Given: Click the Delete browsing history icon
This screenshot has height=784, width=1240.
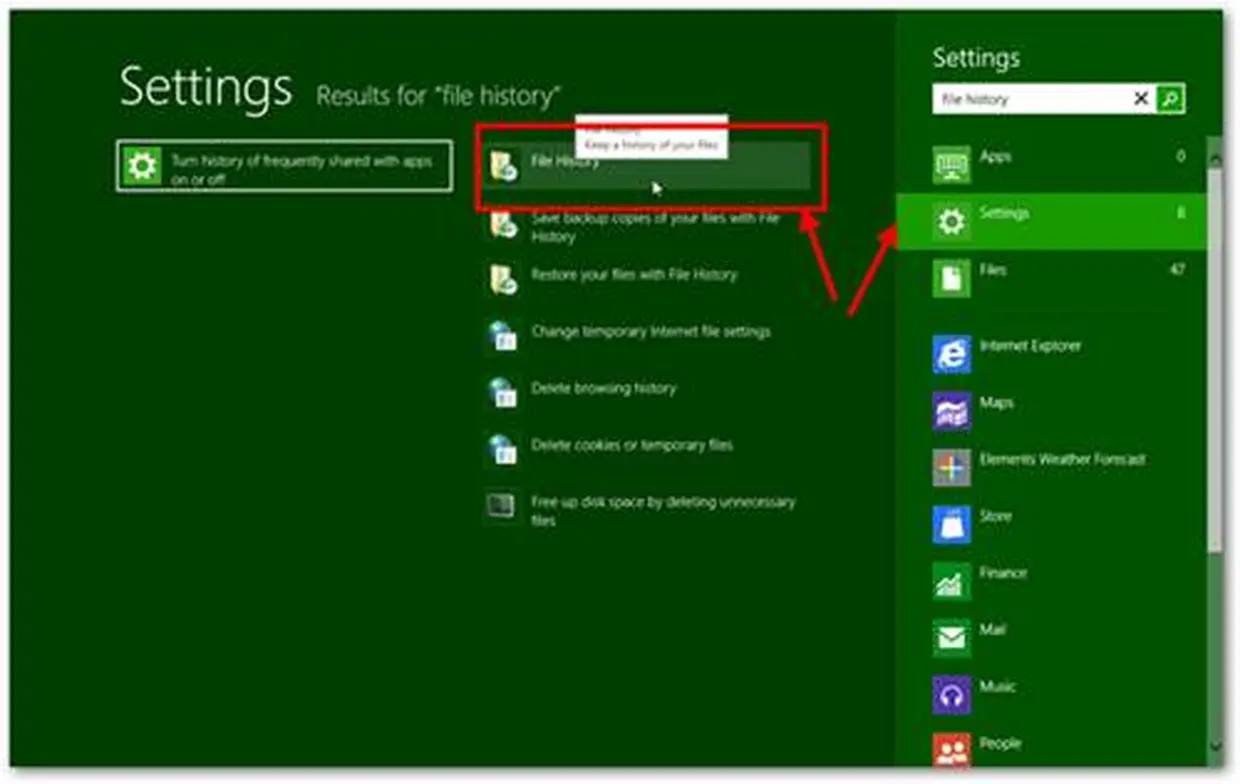Looking at the screenshot, I should 503,393.
